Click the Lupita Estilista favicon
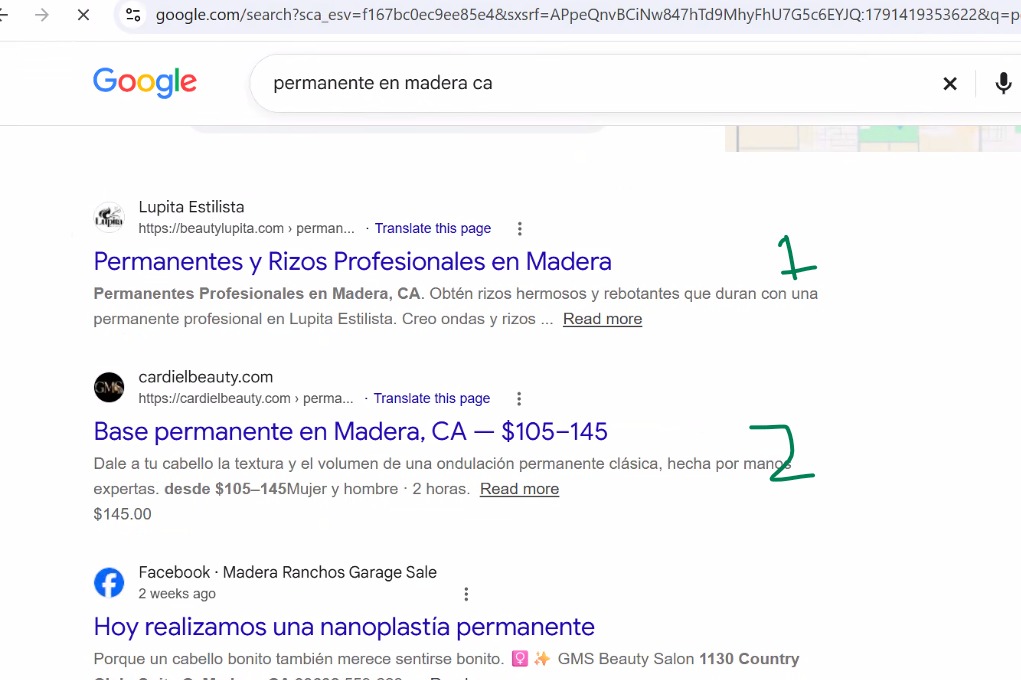1021x680 pixels. pyautogui.click(x=109, y=218)
